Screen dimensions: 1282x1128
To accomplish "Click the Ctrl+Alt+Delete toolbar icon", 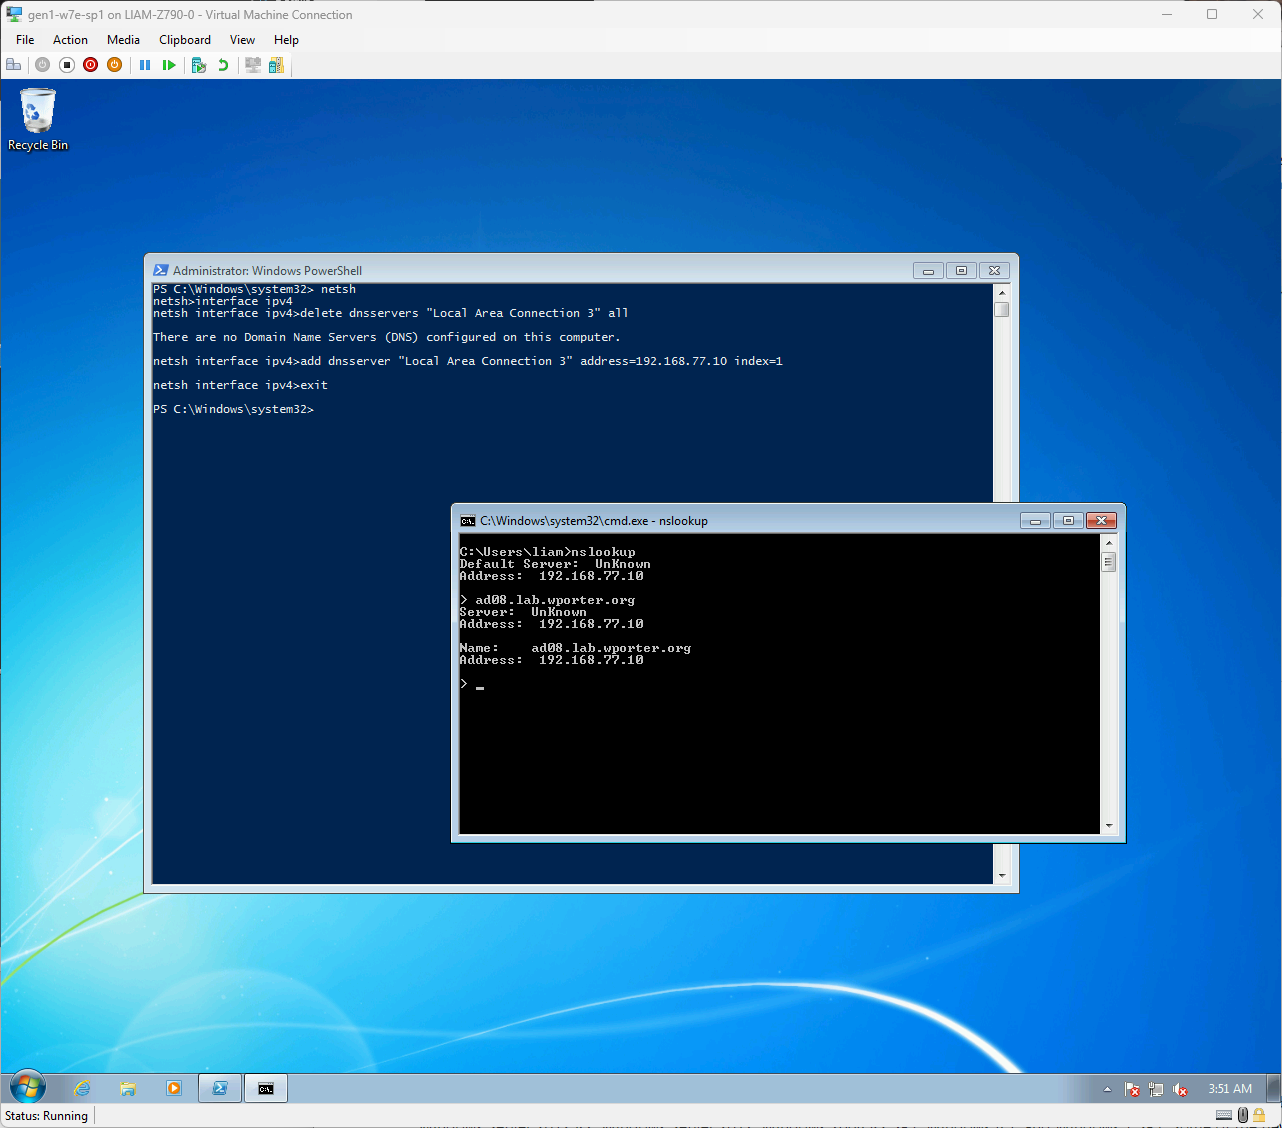I will coord(13,65).
